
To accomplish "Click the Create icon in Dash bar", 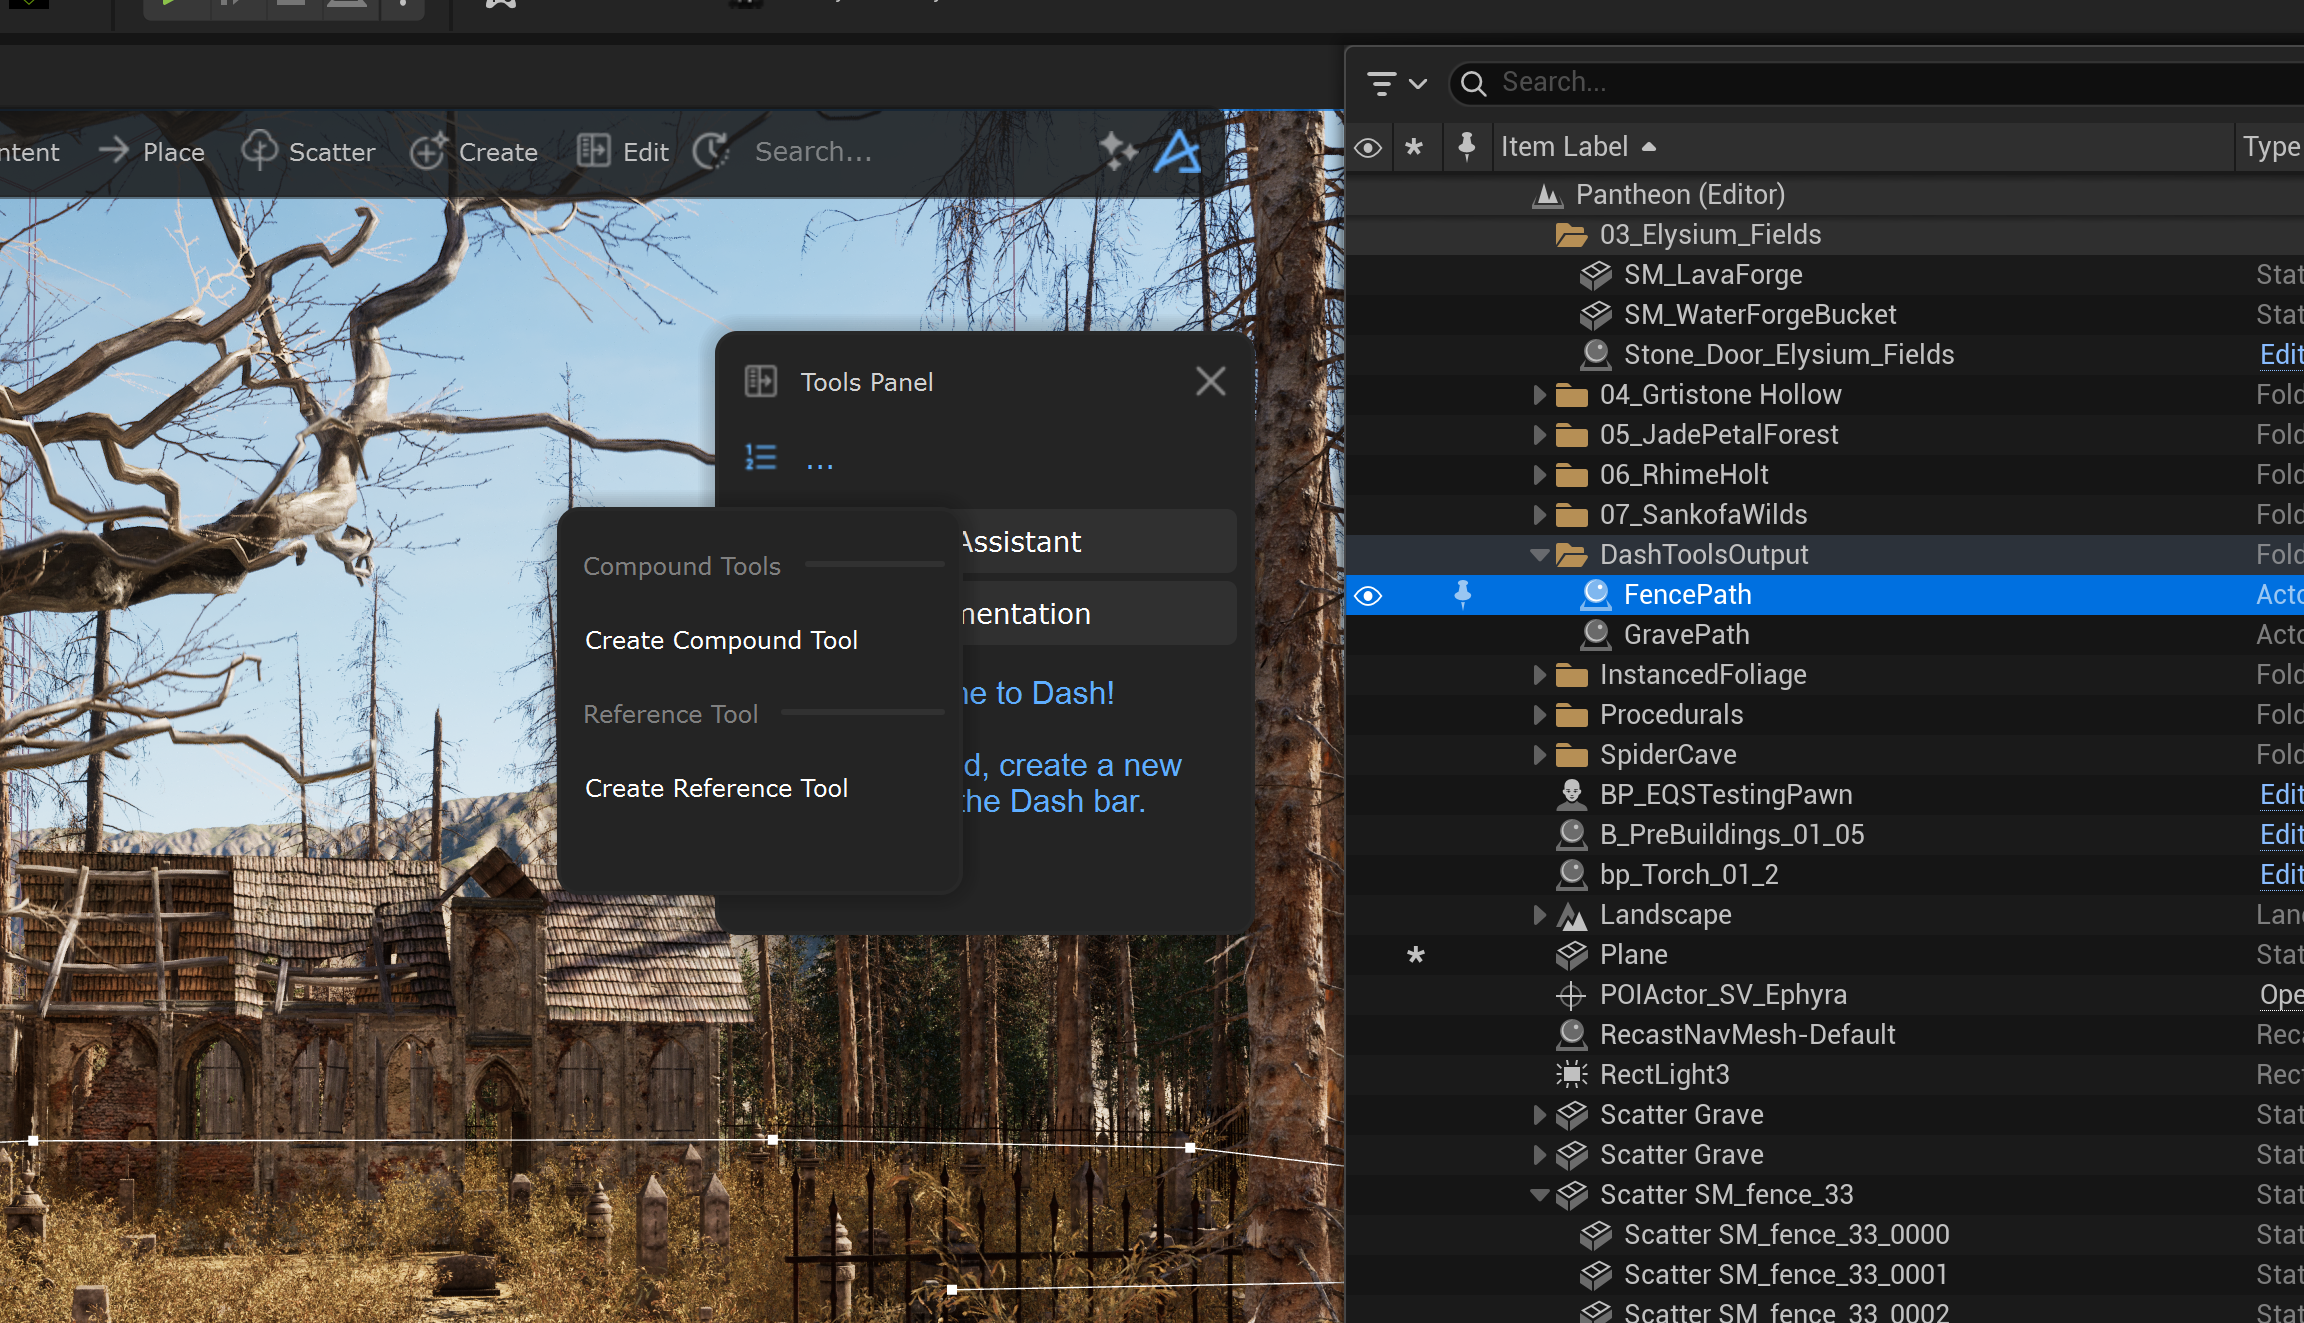I will click(x=428, y=151).
